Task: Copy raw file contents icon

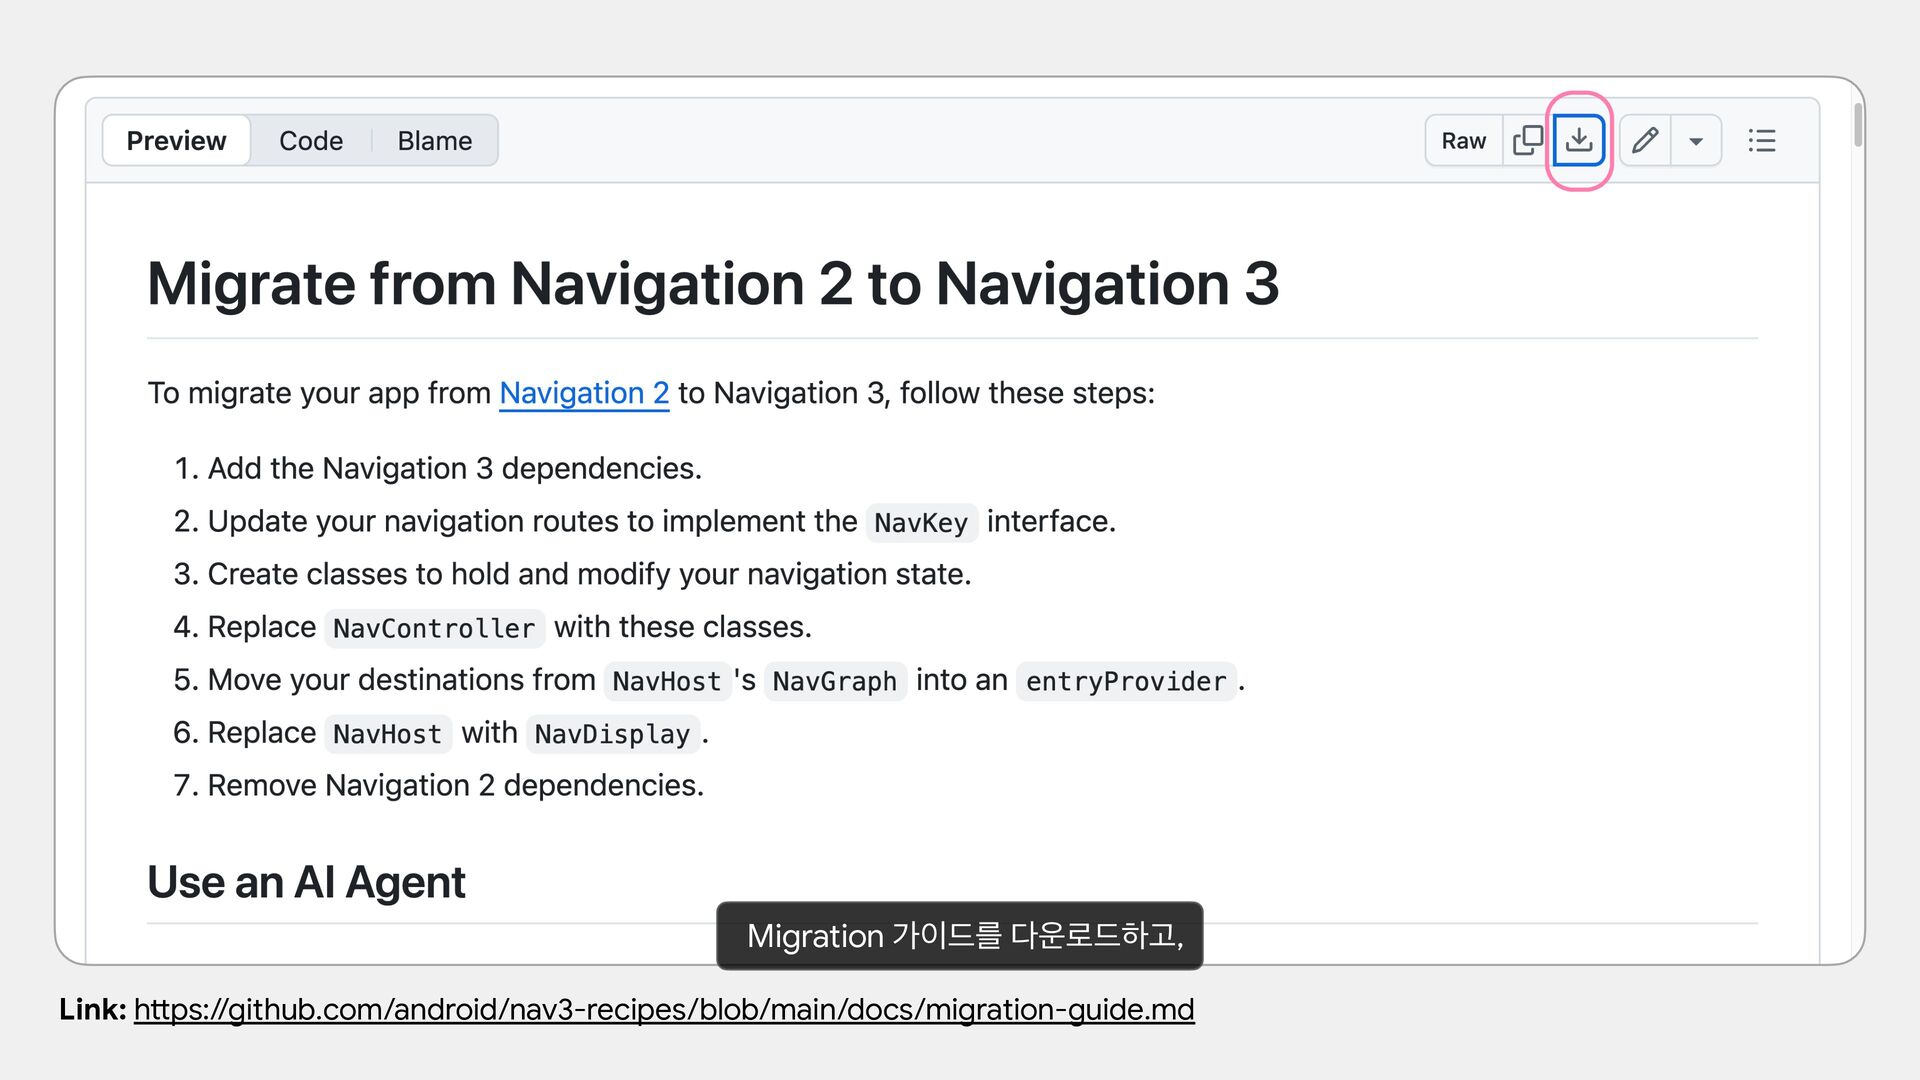Action: [x=1527, y=140]
